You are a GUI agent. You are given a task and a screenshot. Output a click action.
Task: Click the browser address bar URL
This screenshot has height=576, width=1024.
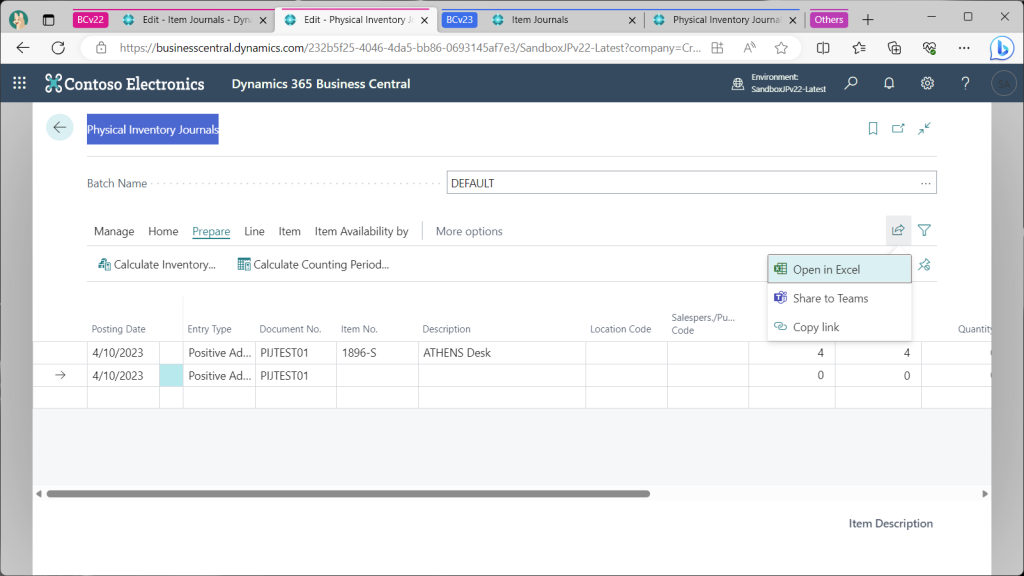[410, 48]
